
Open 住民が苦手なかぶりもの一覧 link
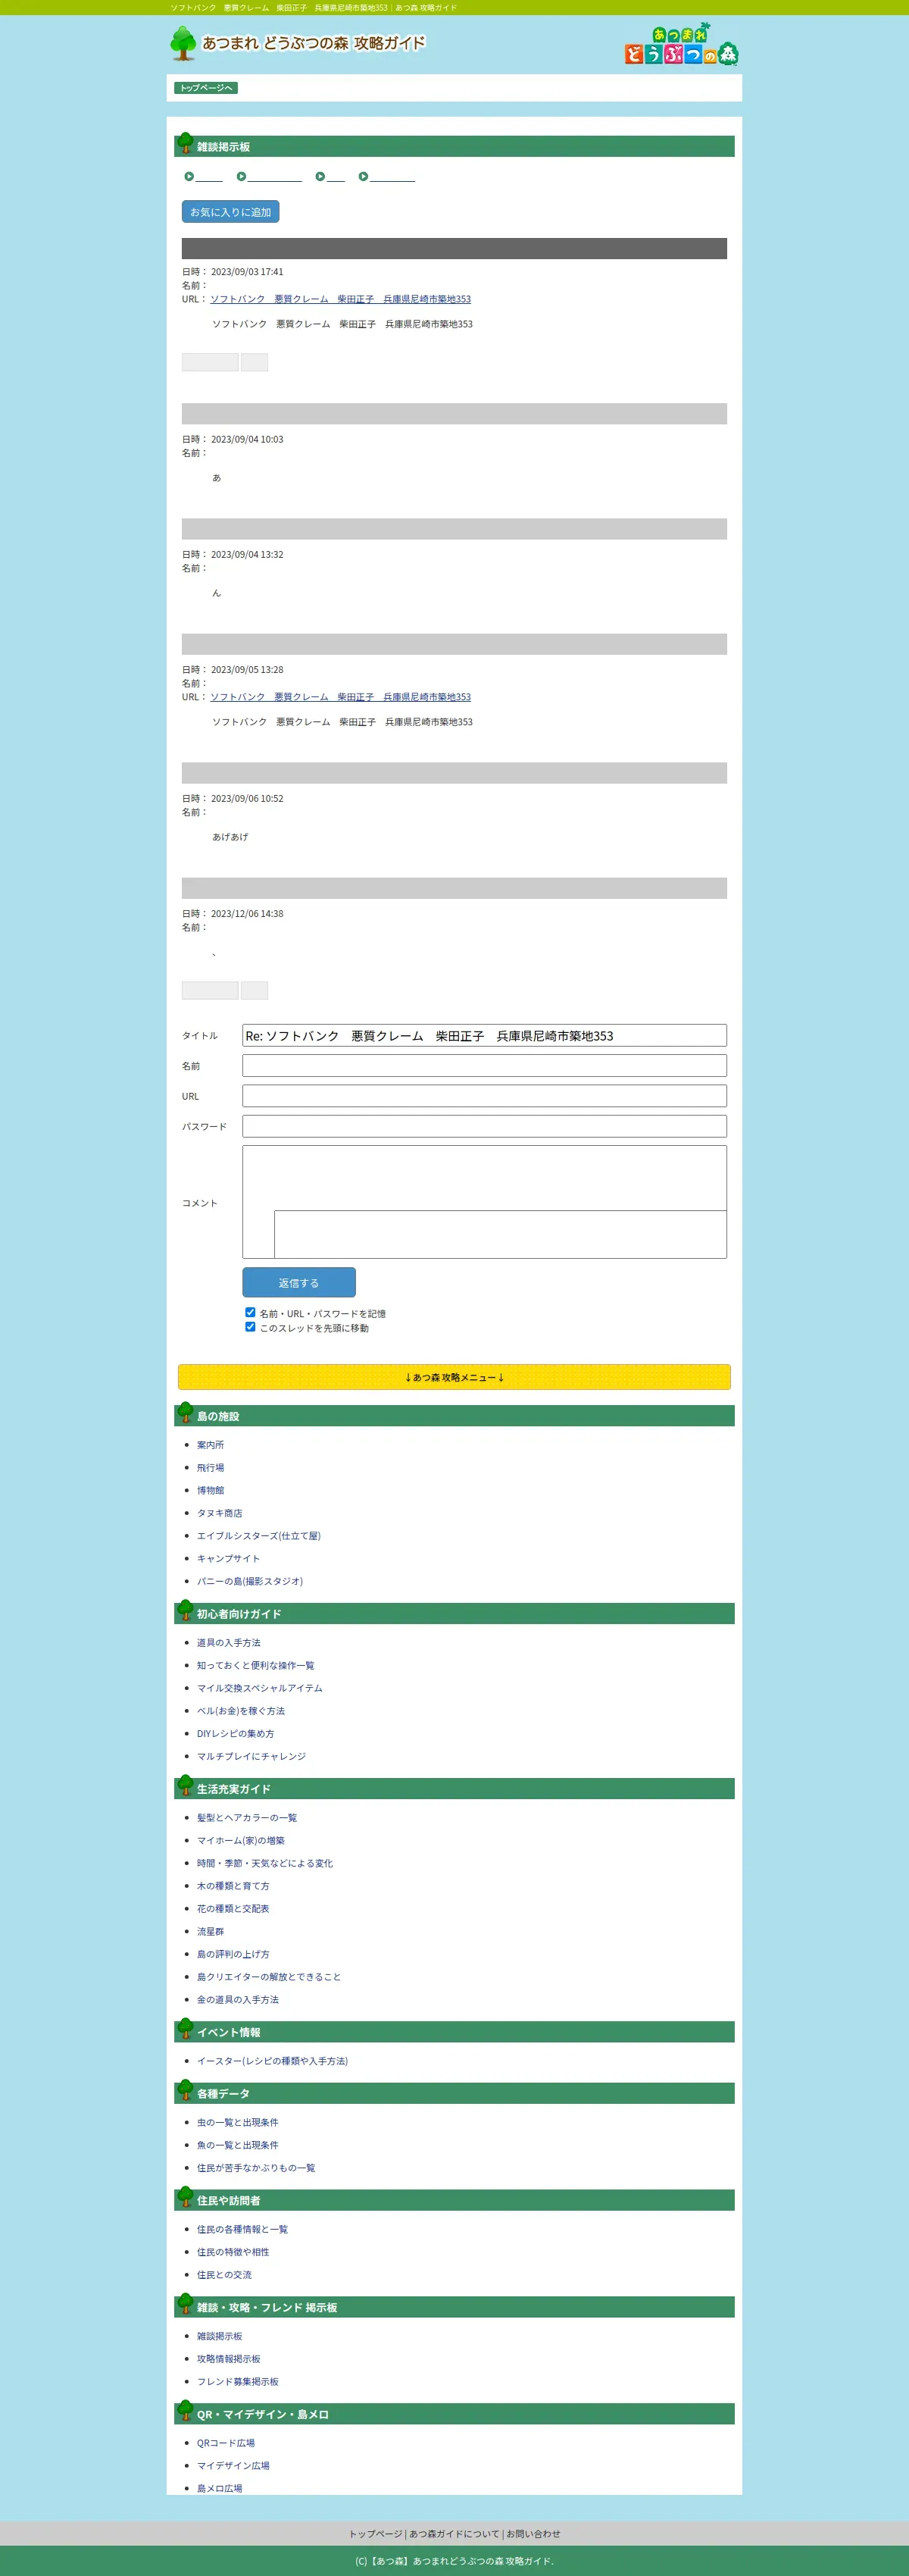point(256,2168)
